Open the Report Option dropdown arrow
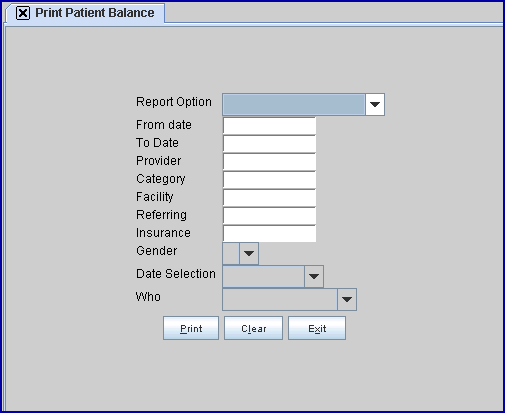The image size is (505, 413). click(x=375, y=105)
